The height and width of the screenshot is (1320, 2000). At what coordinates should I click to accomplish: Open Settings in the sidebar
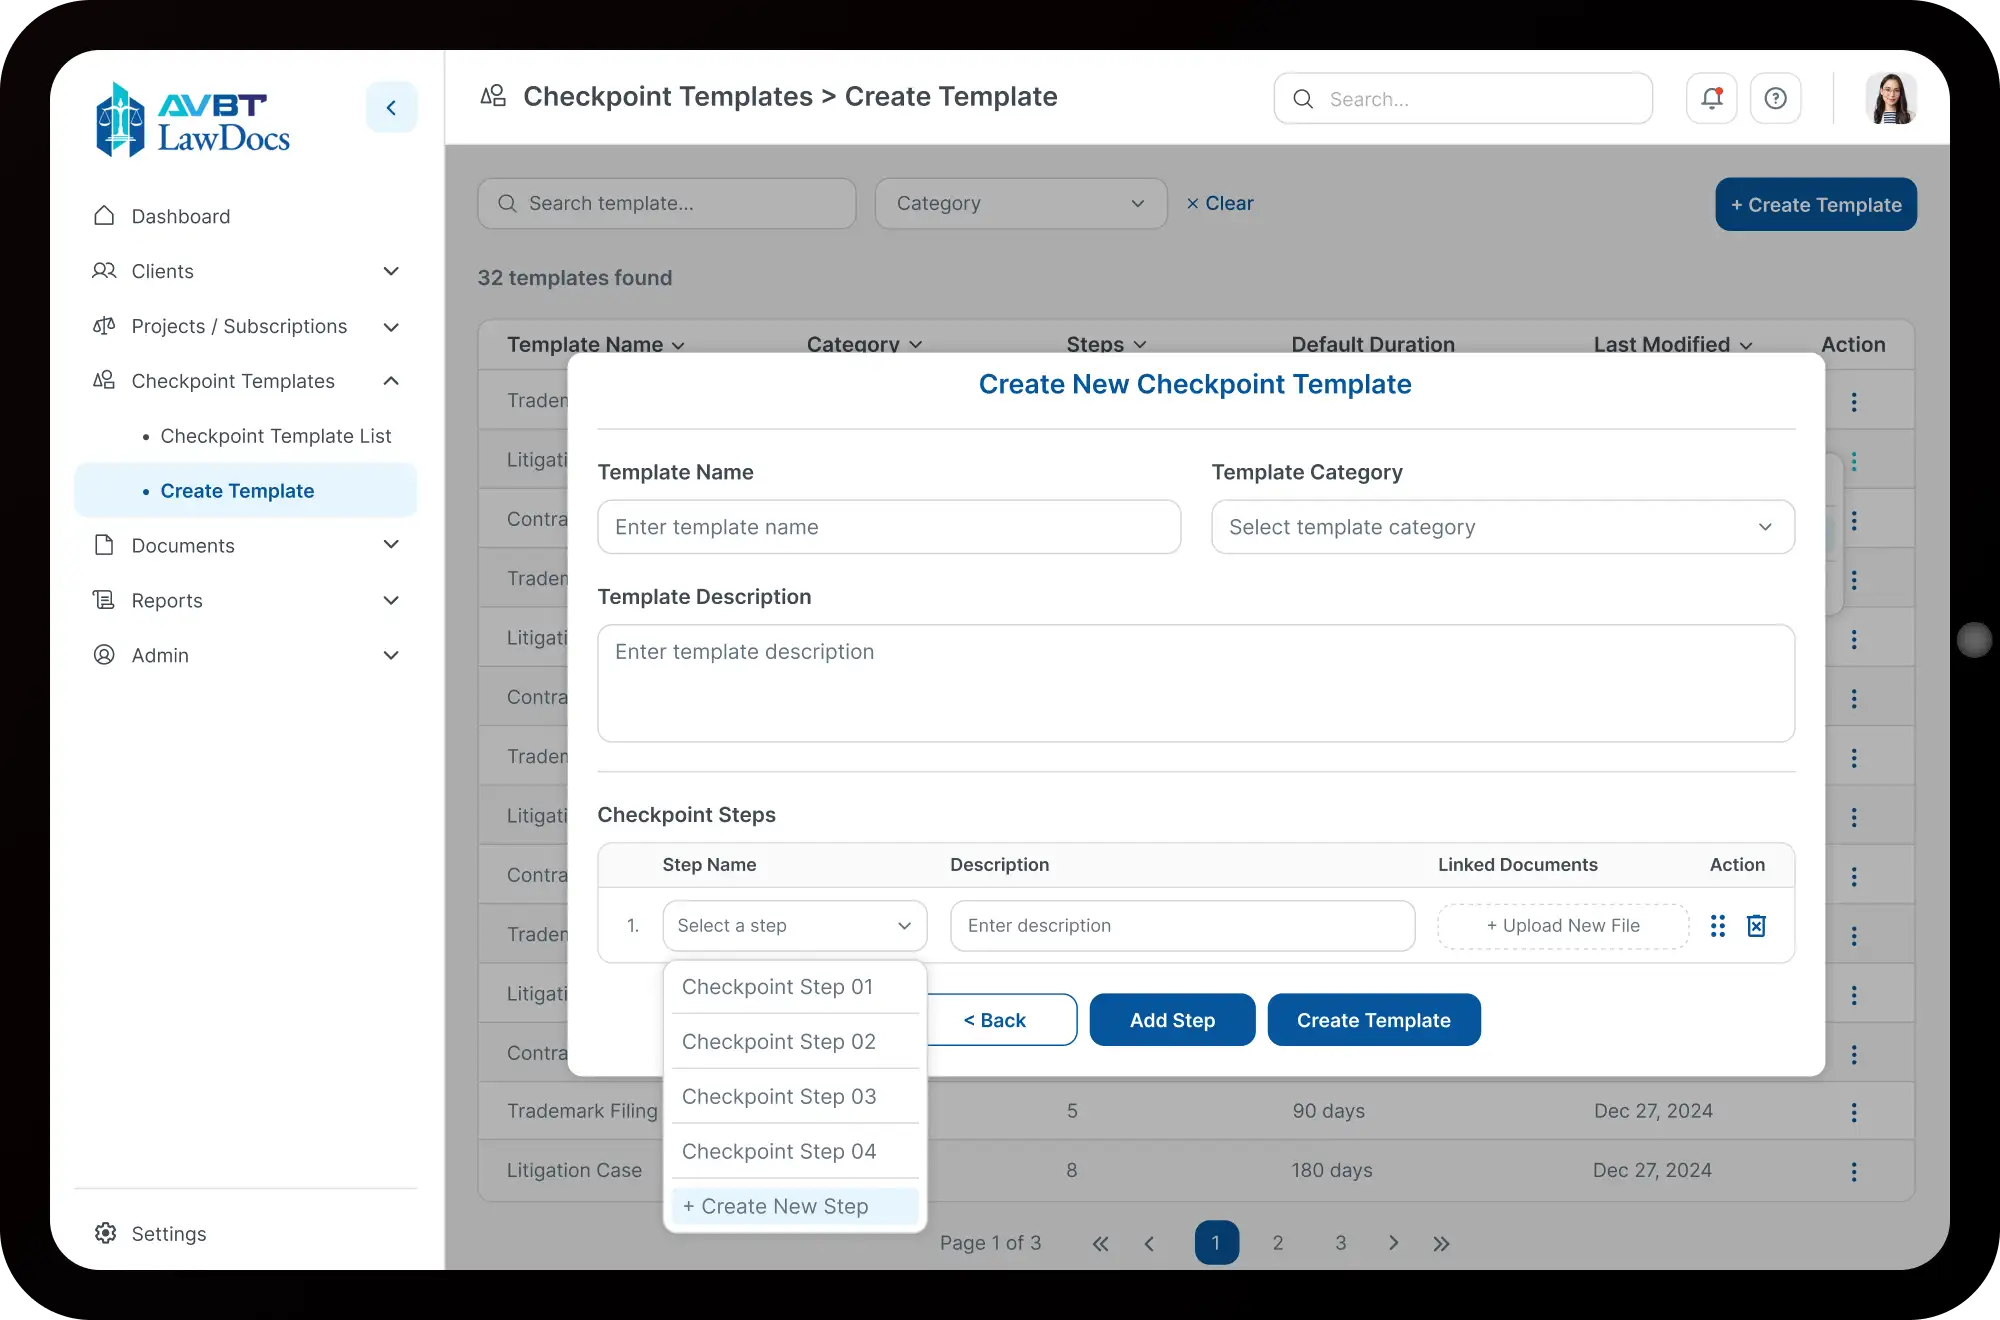tap(150, 1234)
